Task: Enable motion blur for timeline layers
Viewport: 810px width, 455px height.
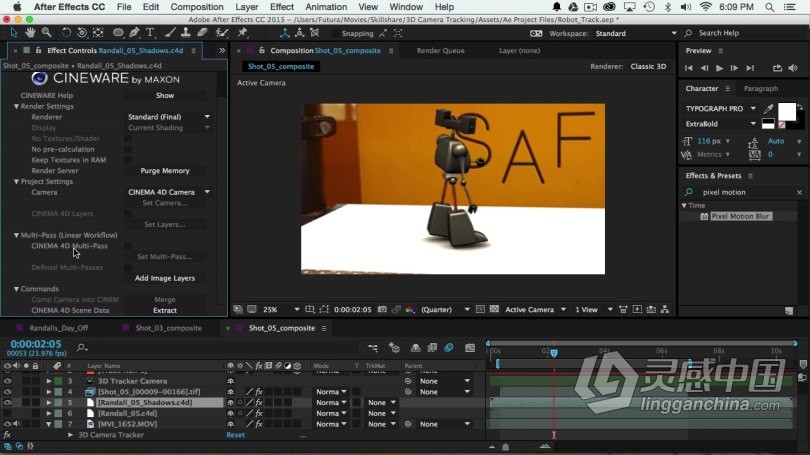Action: [449, 348]
